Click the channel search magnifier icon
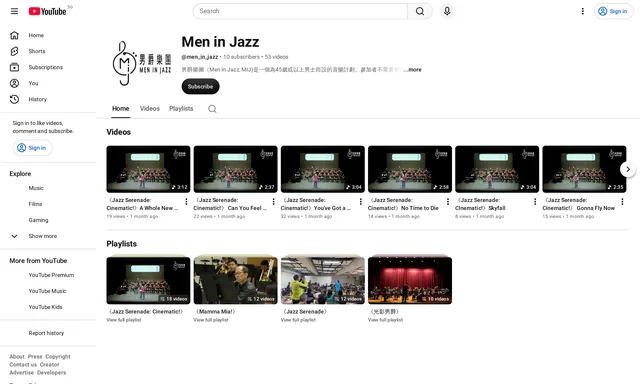 tap(212, 109)
